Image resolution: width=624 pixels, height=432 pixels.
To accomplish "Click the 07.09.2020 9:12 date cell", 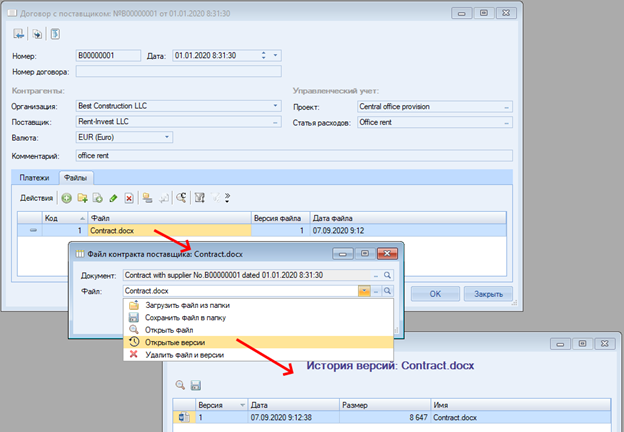I will tap(408, 231).
